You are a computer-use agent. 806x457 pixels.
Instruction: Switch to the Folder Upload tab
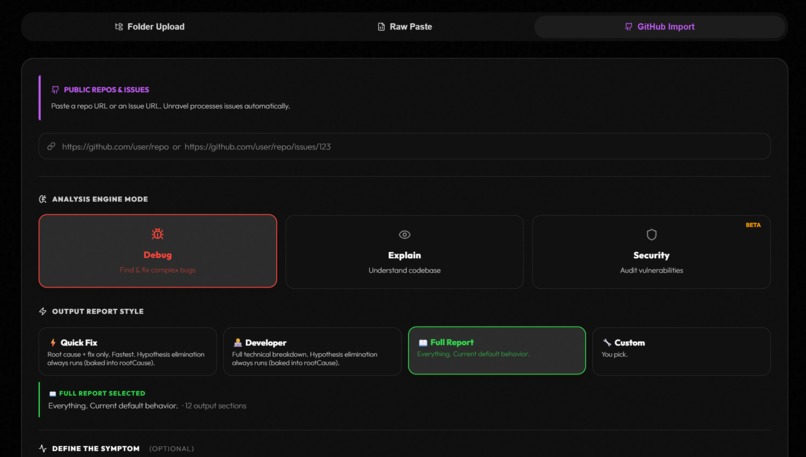pyautogui.click(x=149, y=27)
